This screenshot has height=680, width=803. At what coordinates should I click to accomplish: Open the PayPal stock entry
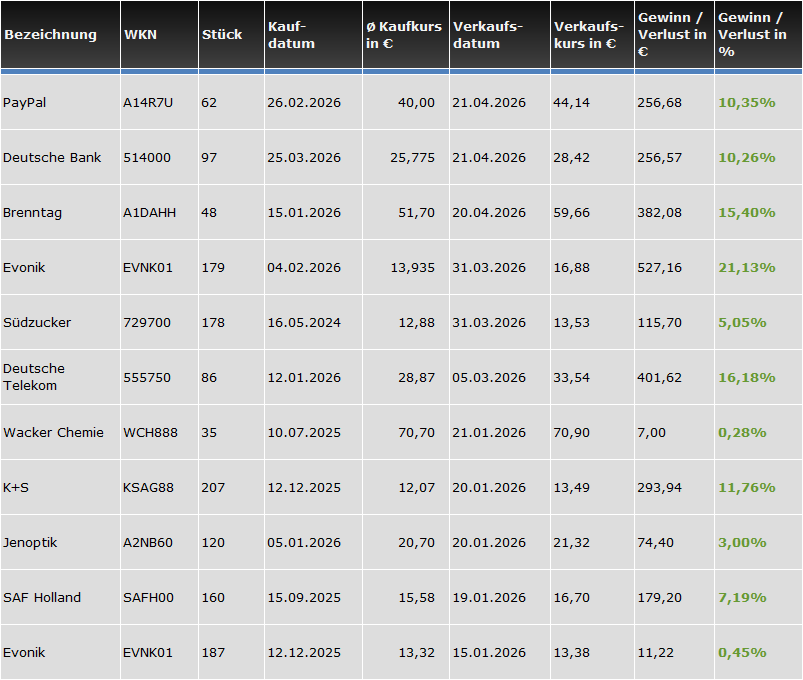point(24,103)
